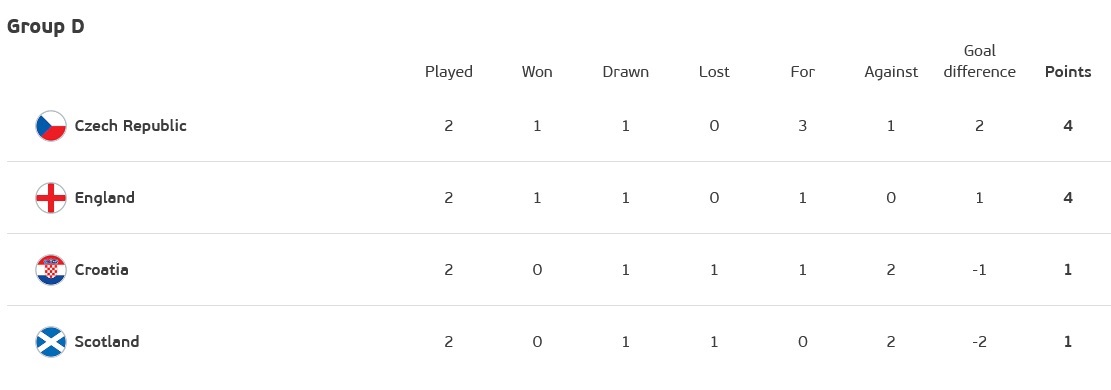Click the Lost column header
Image resolution: width=1111 pixels, height=390 pixels.
click(714, 72)
